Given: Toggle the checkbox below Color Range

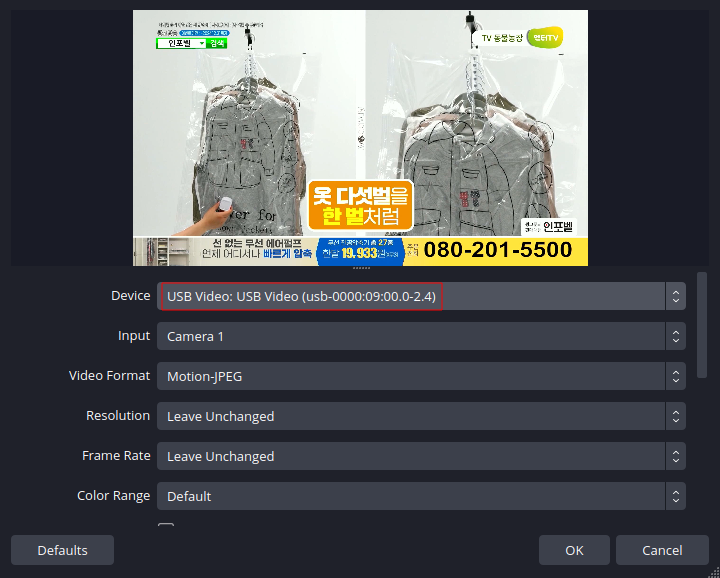Looking at the screenshot, I should pyautogui.click(x=166, y=528).
